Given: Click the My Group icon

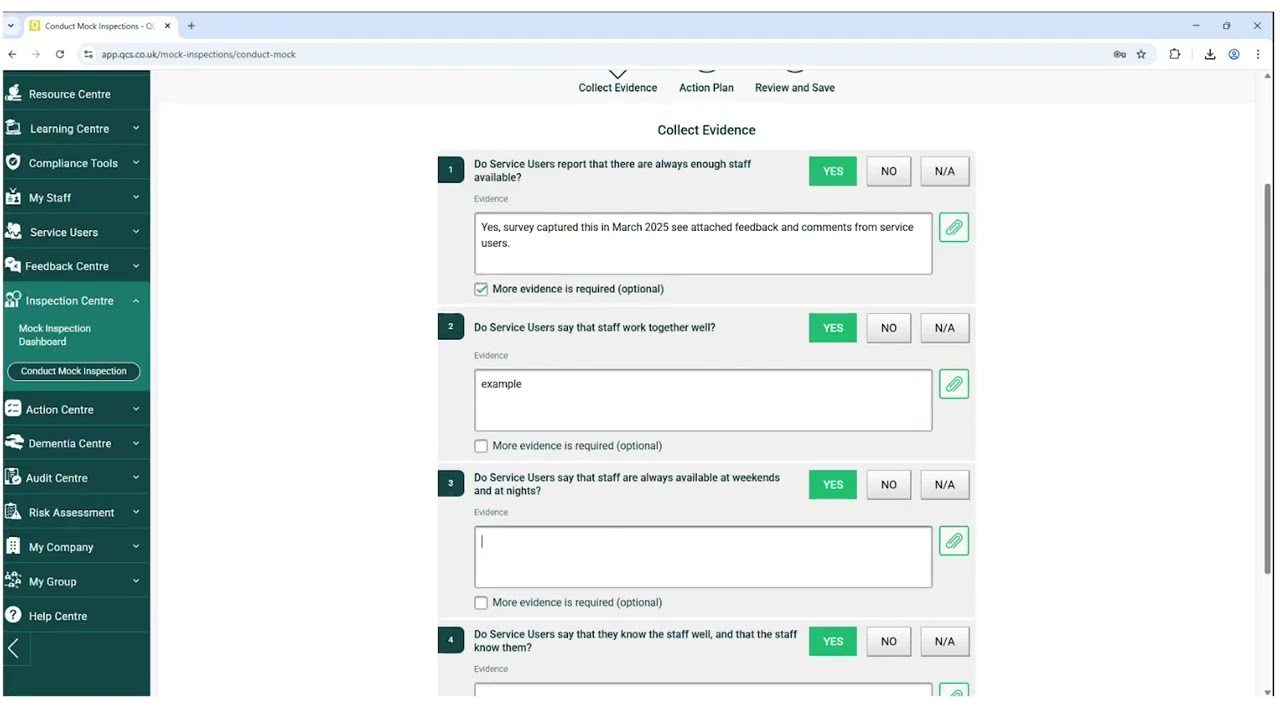Looking at the screenshot, I should [13, 580].
